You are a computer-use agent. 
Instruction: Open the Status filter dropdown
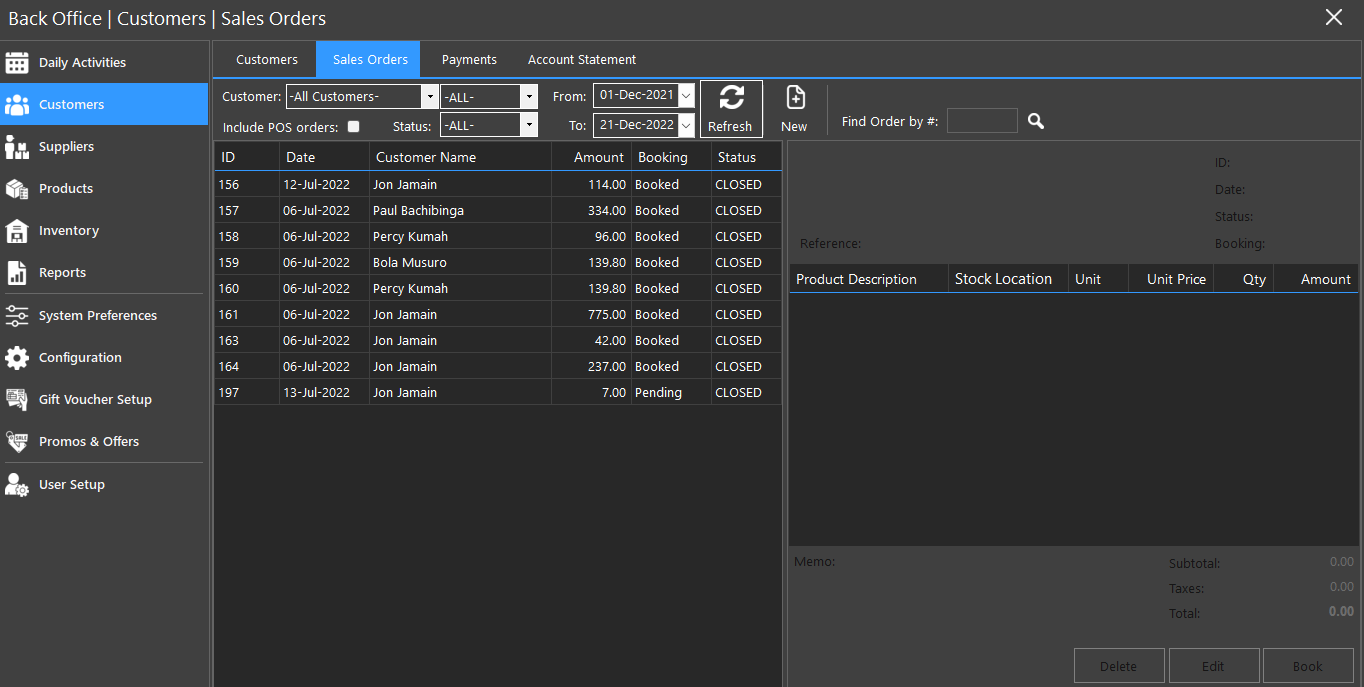coord(529,125)
